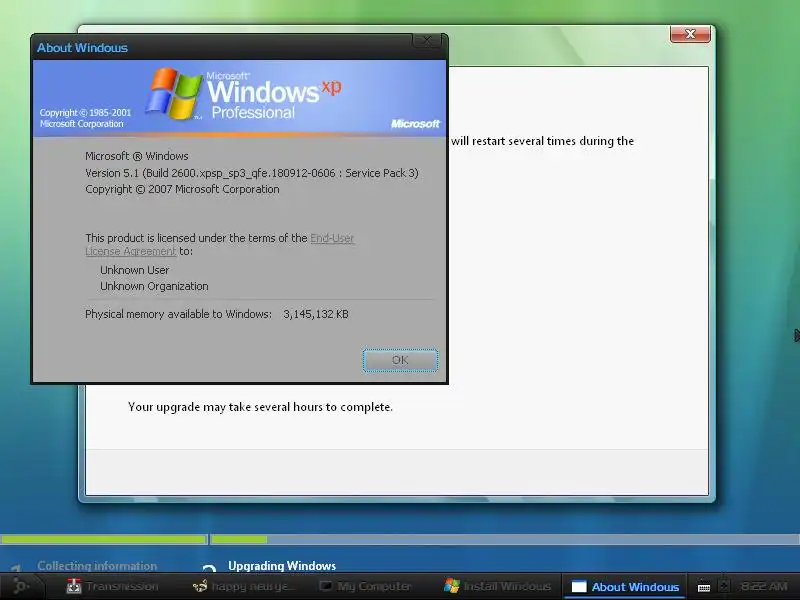
Task: Click the keyboard tray icon
Action: click(x=704, y=587)
